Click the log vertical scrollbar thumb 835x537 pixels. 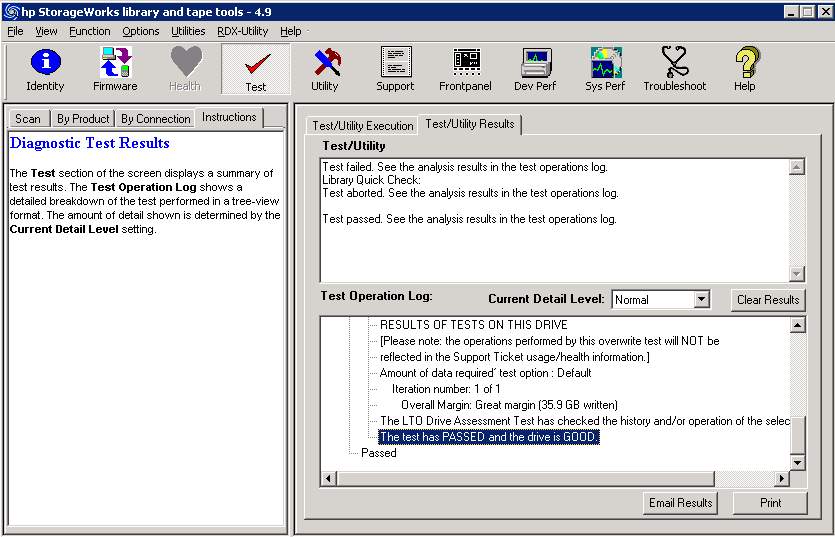pos(797,435)
